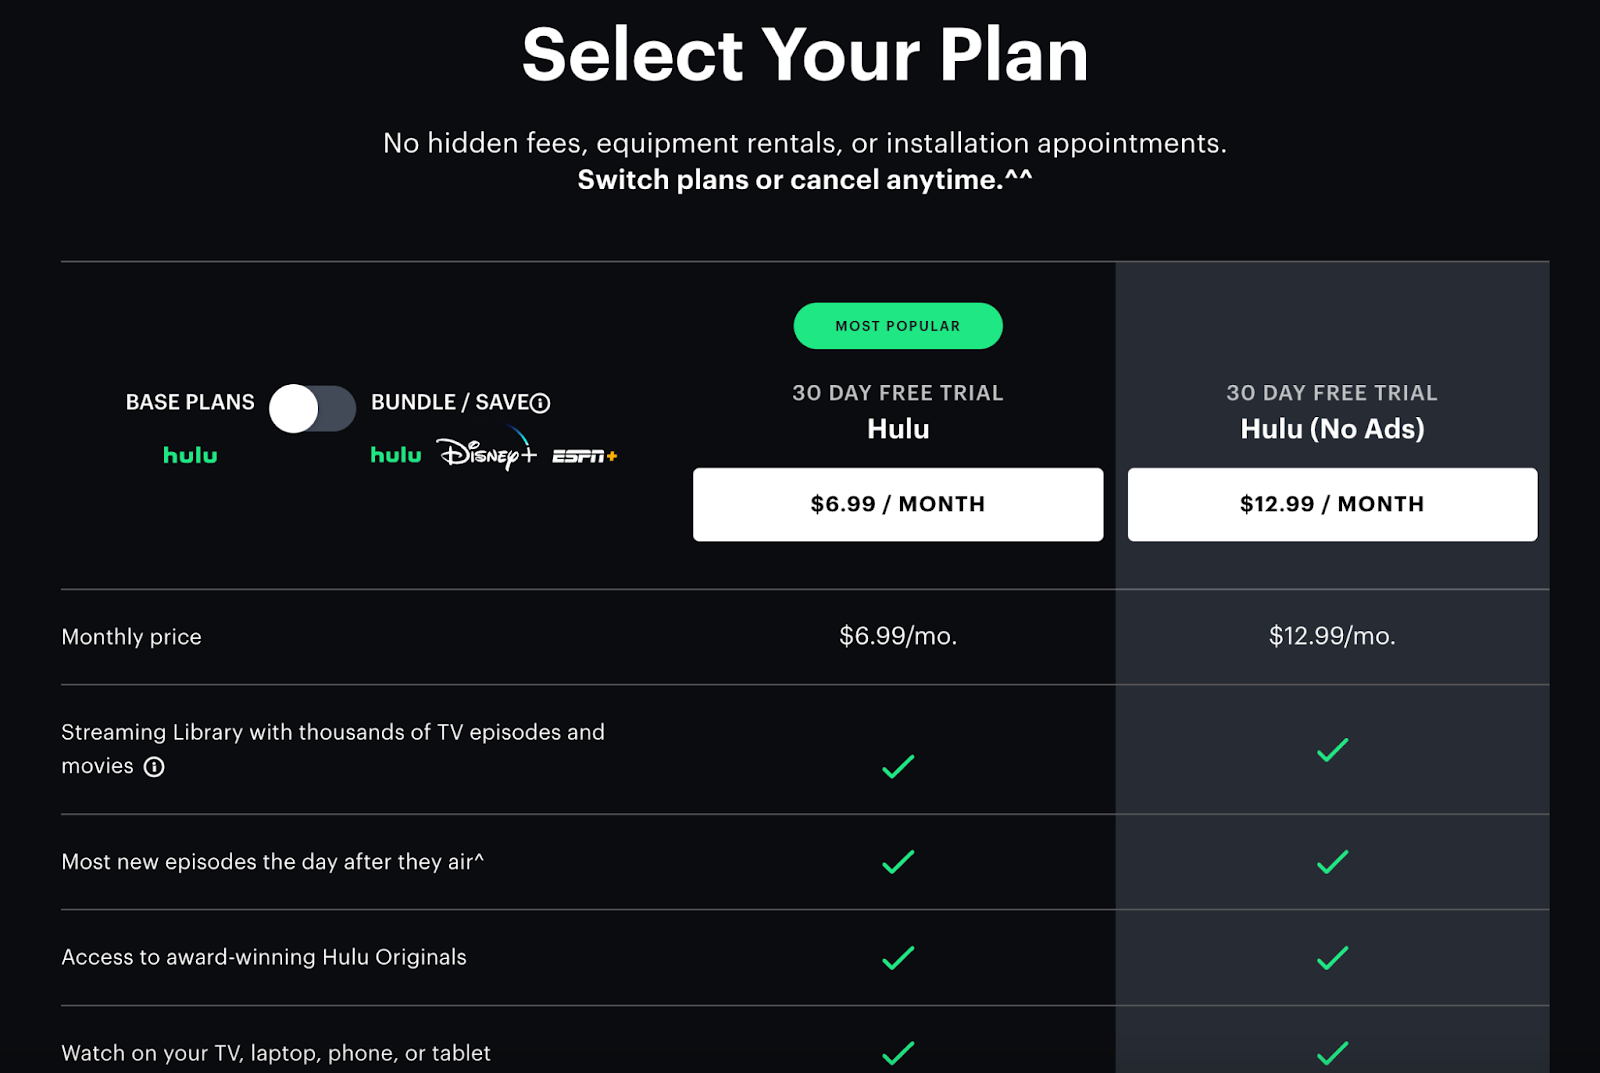Click the hulu logo under Bundle / Save
The width and height of the screenshot is (1600, 1073).
(x=396, y=456)
